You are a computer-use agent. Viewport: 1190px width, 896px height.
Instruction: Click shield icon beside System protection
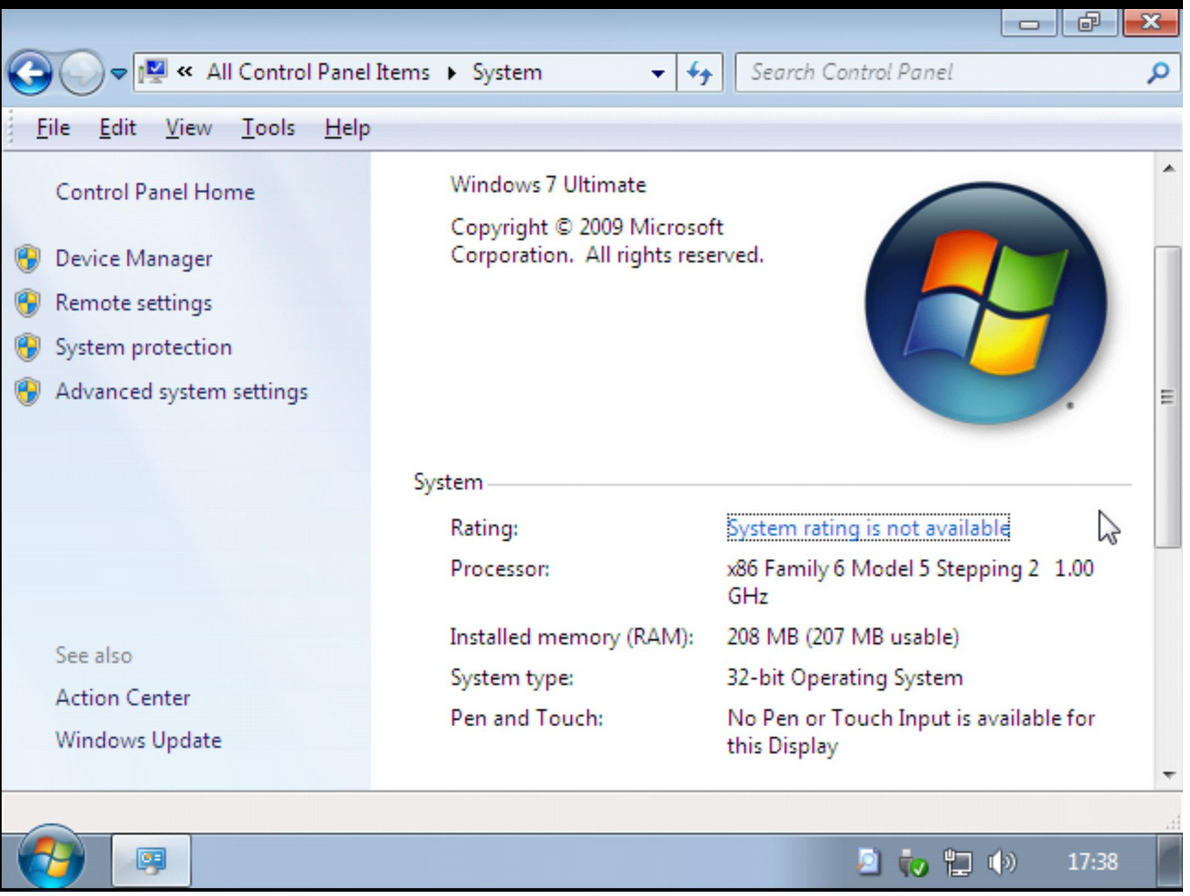point(28,347)
